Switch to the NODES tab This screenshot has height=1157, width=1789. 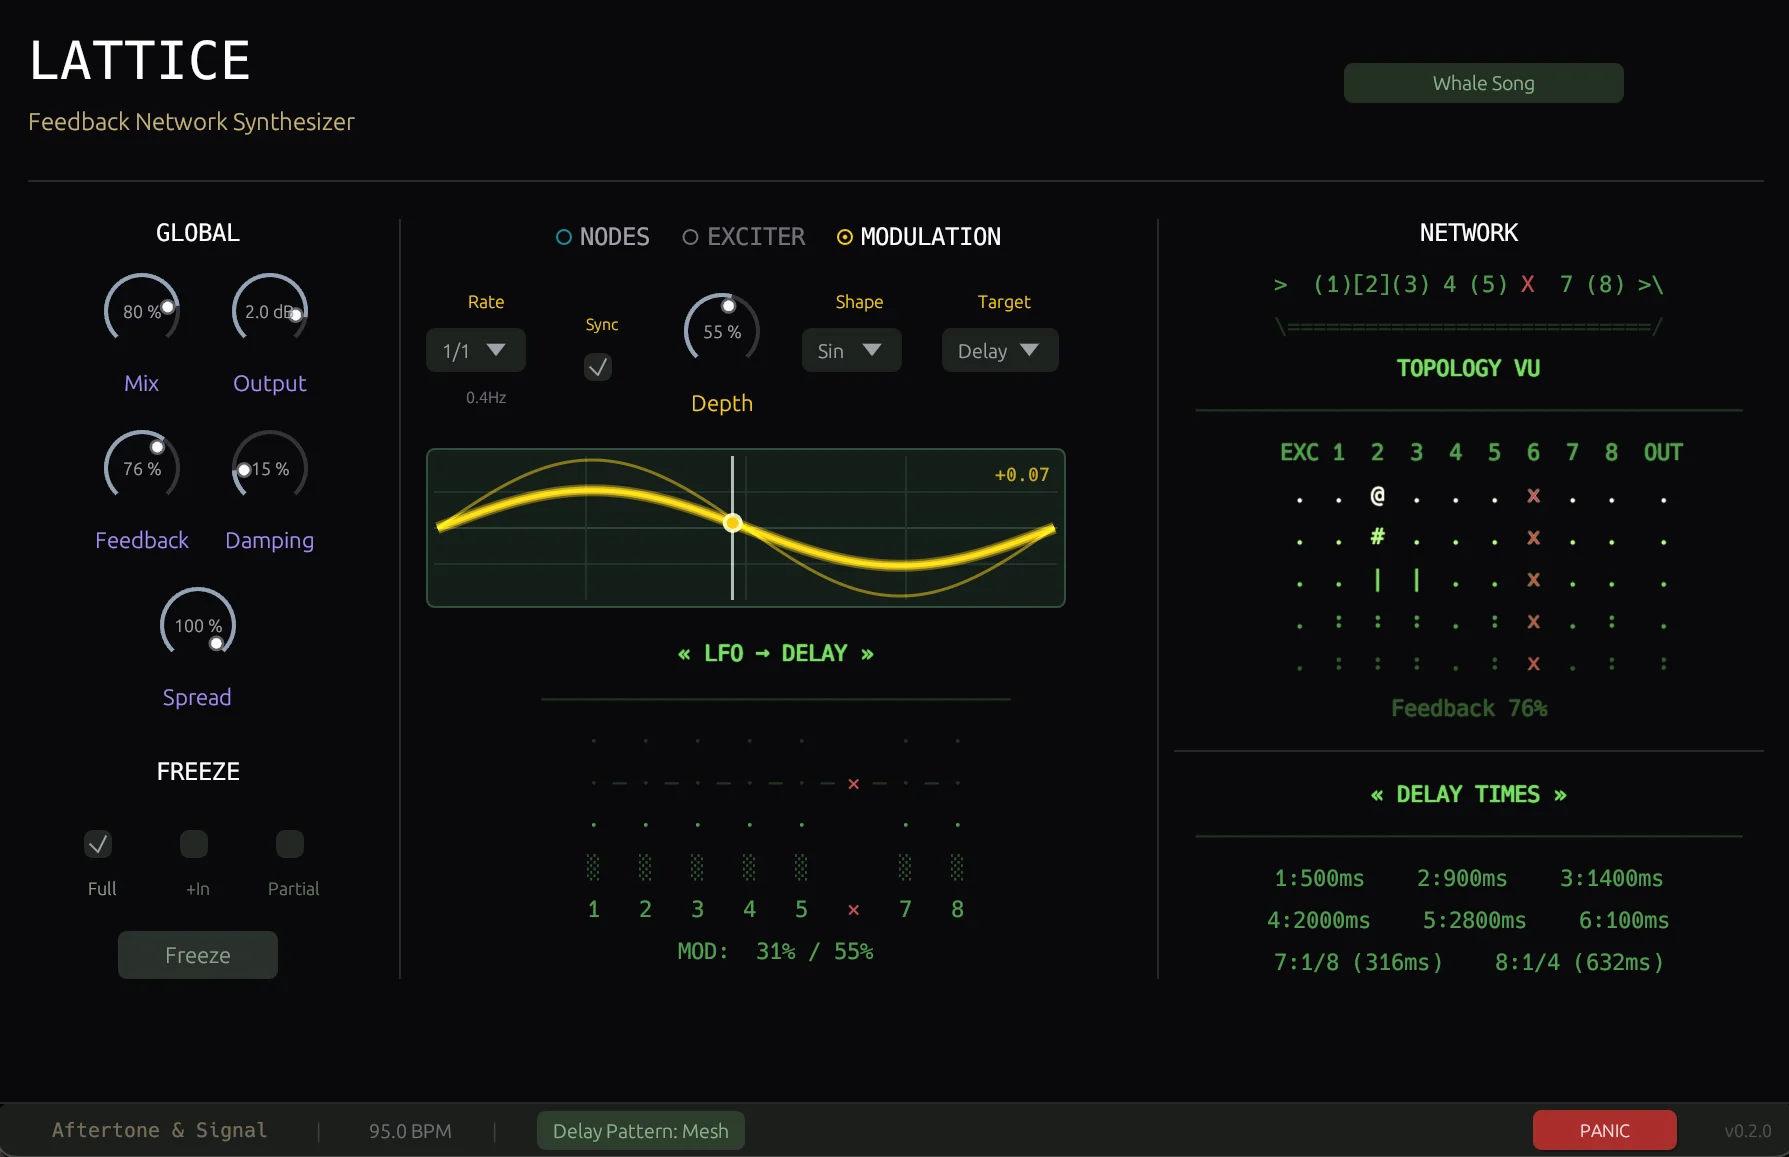(x=601, y=237)
